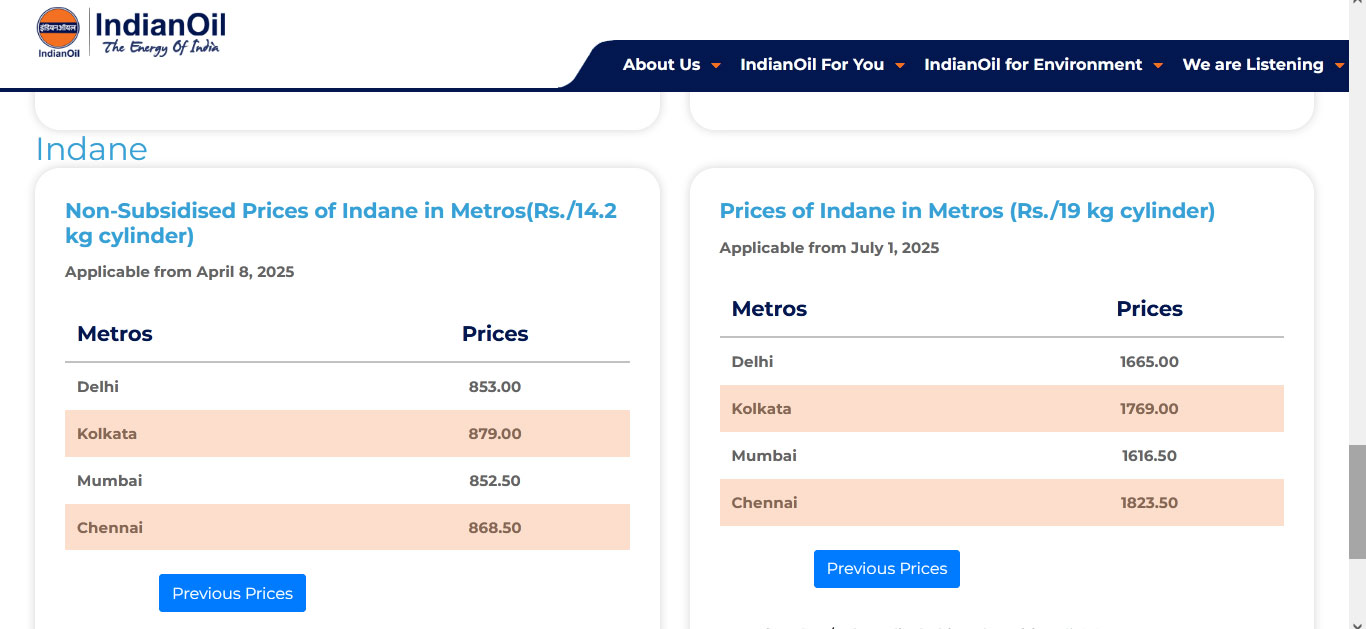Click the 868.50 price value
Viewport: 1366px width, 629px height.
coord(495,528)
